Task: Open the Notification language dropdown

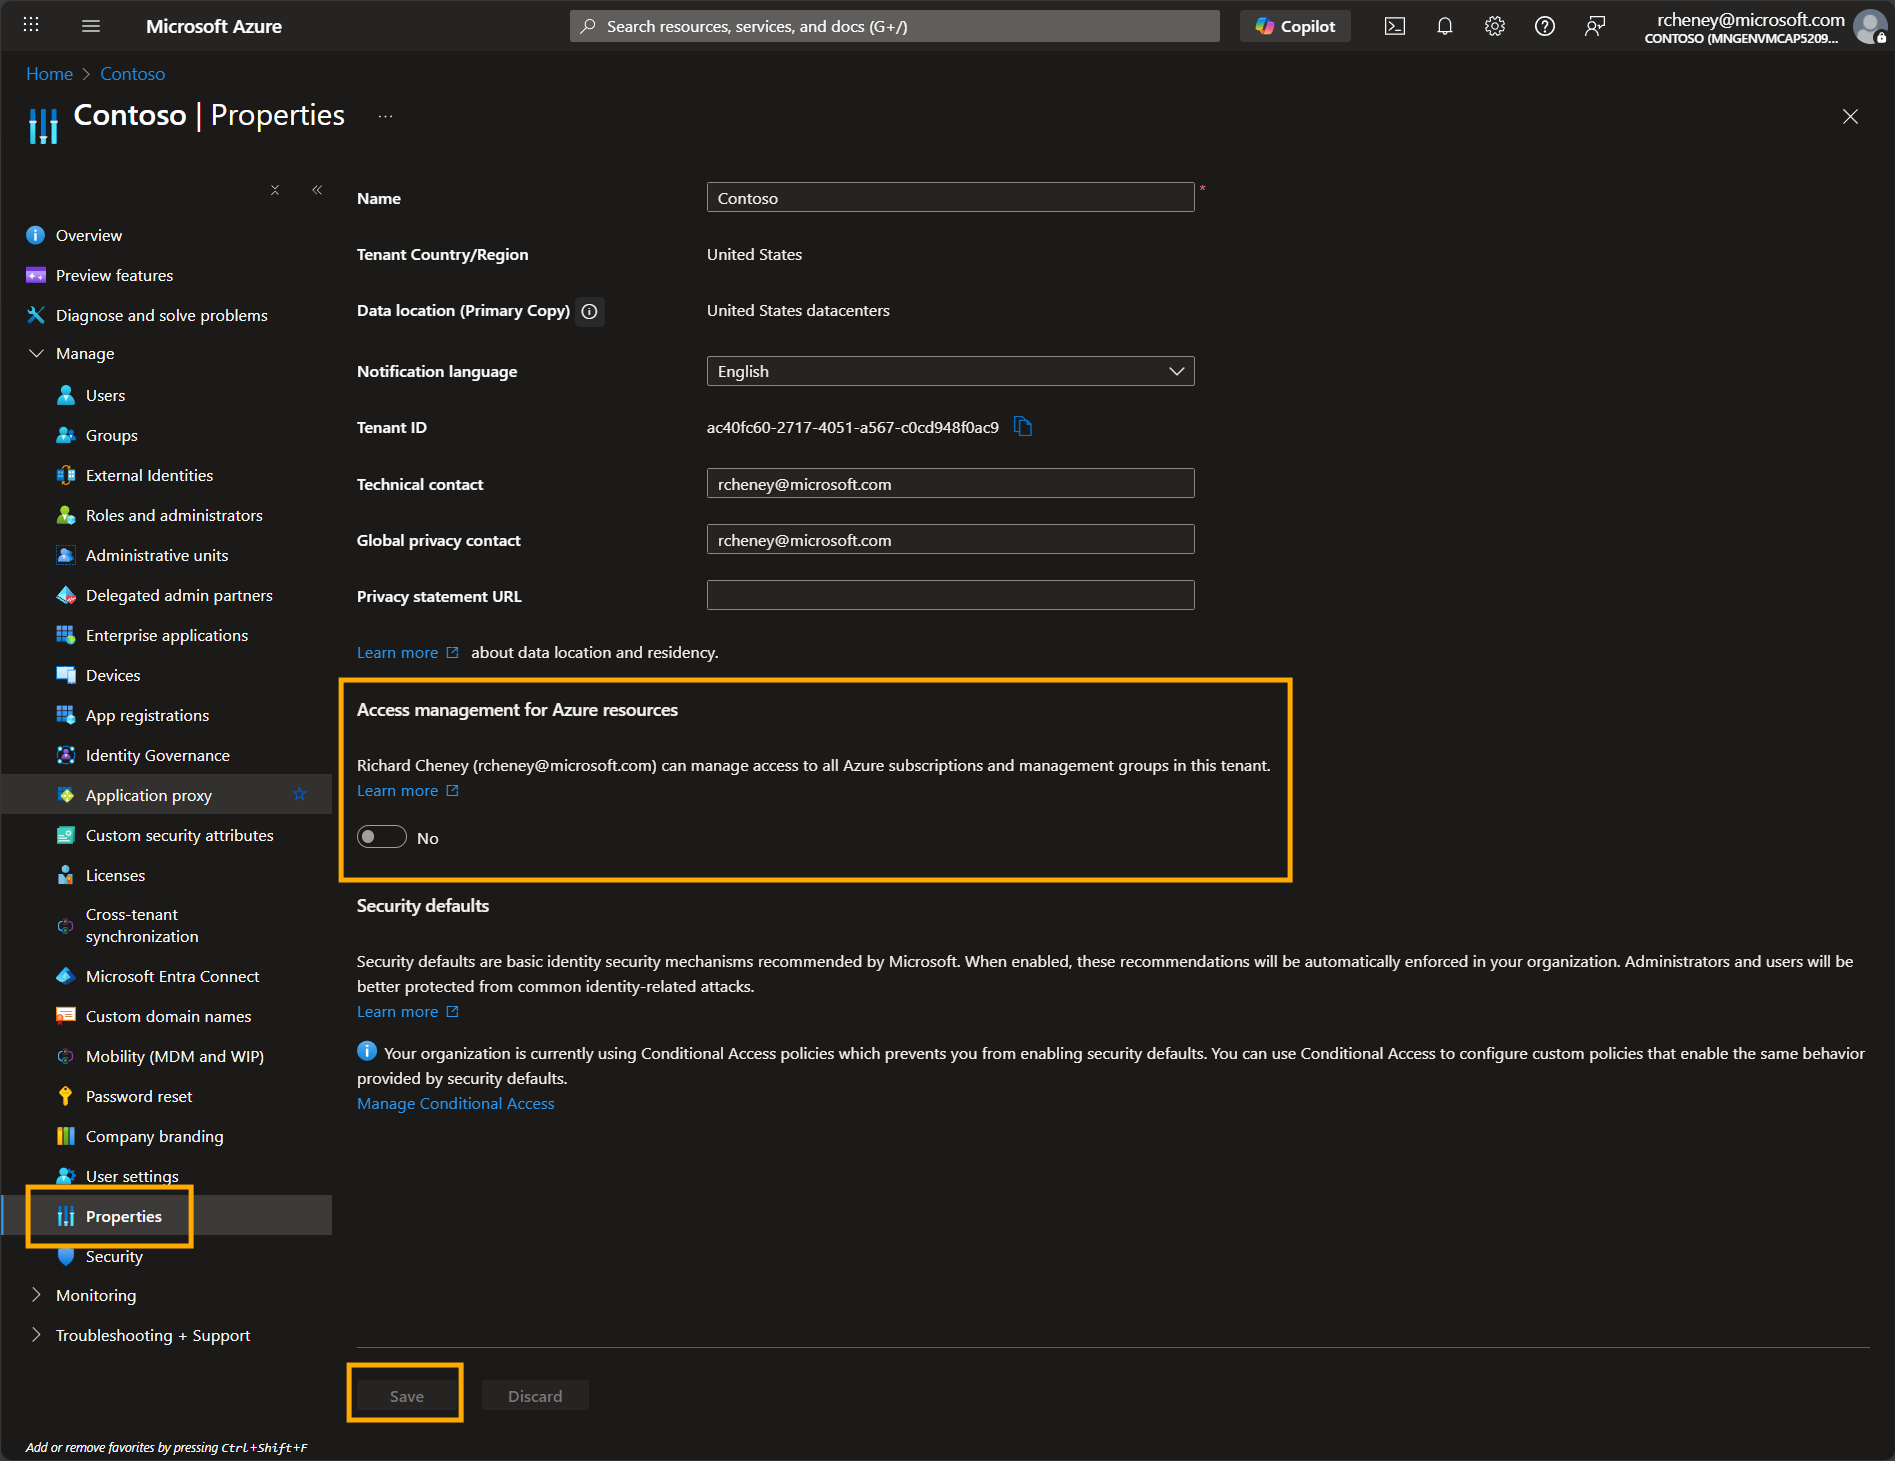Action: coord(1176,370)
